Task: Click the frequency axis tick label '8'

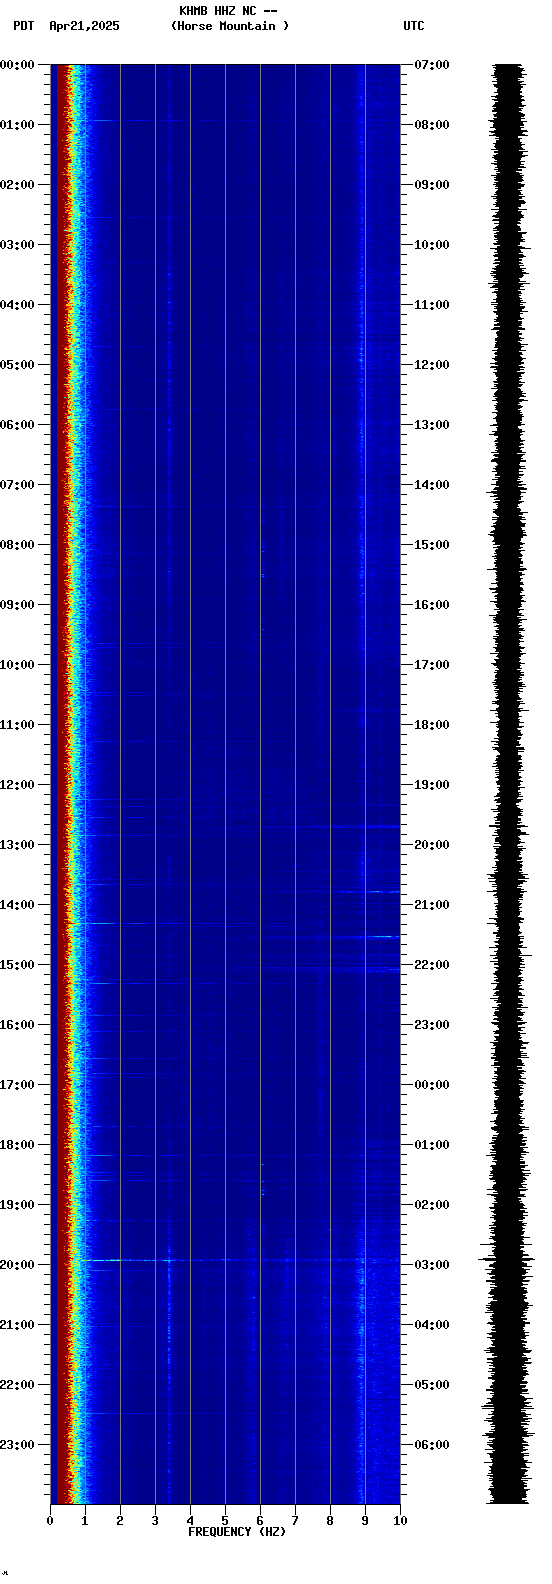Action: tap(330, 1521)
